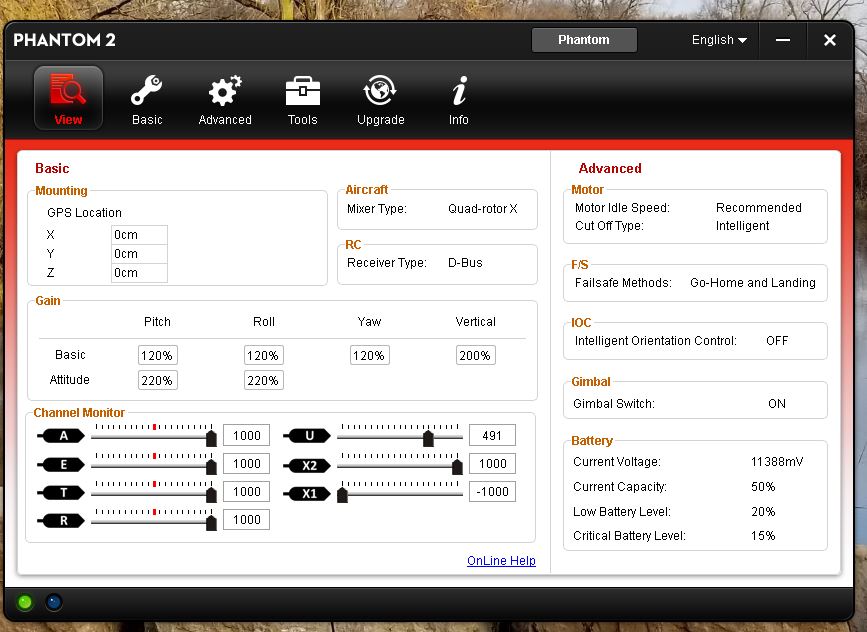
Task: Open the Advanced gears settings
Action: (225, 100)
